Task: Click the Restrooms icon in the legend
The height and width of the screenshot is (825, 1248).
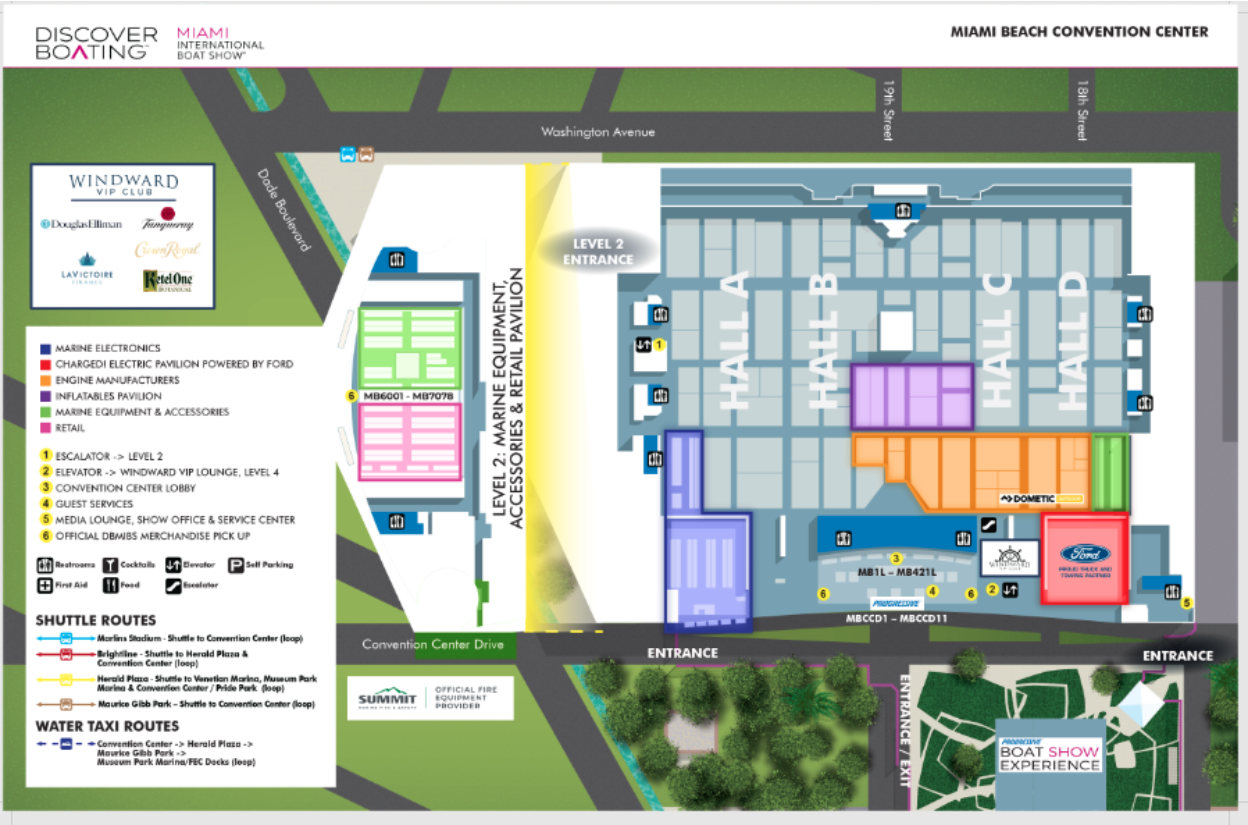Action: pos(43,565)
